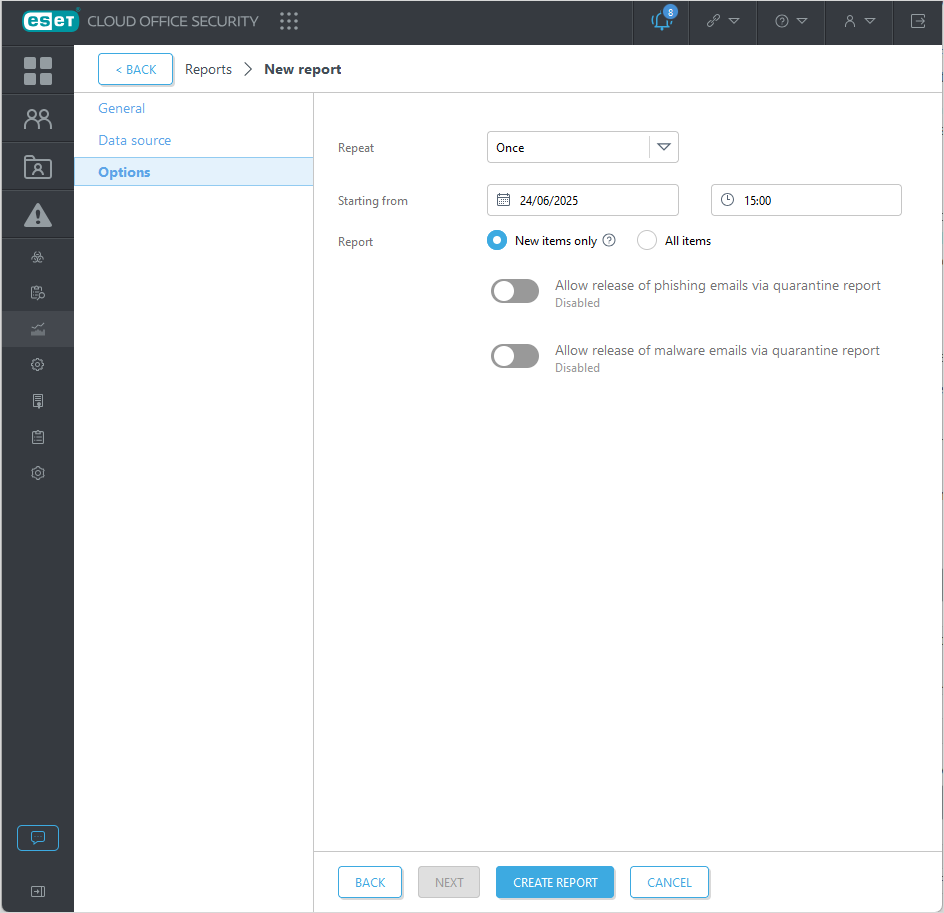
Task: Click CREATE REPORT button
Action: (555, 882)
